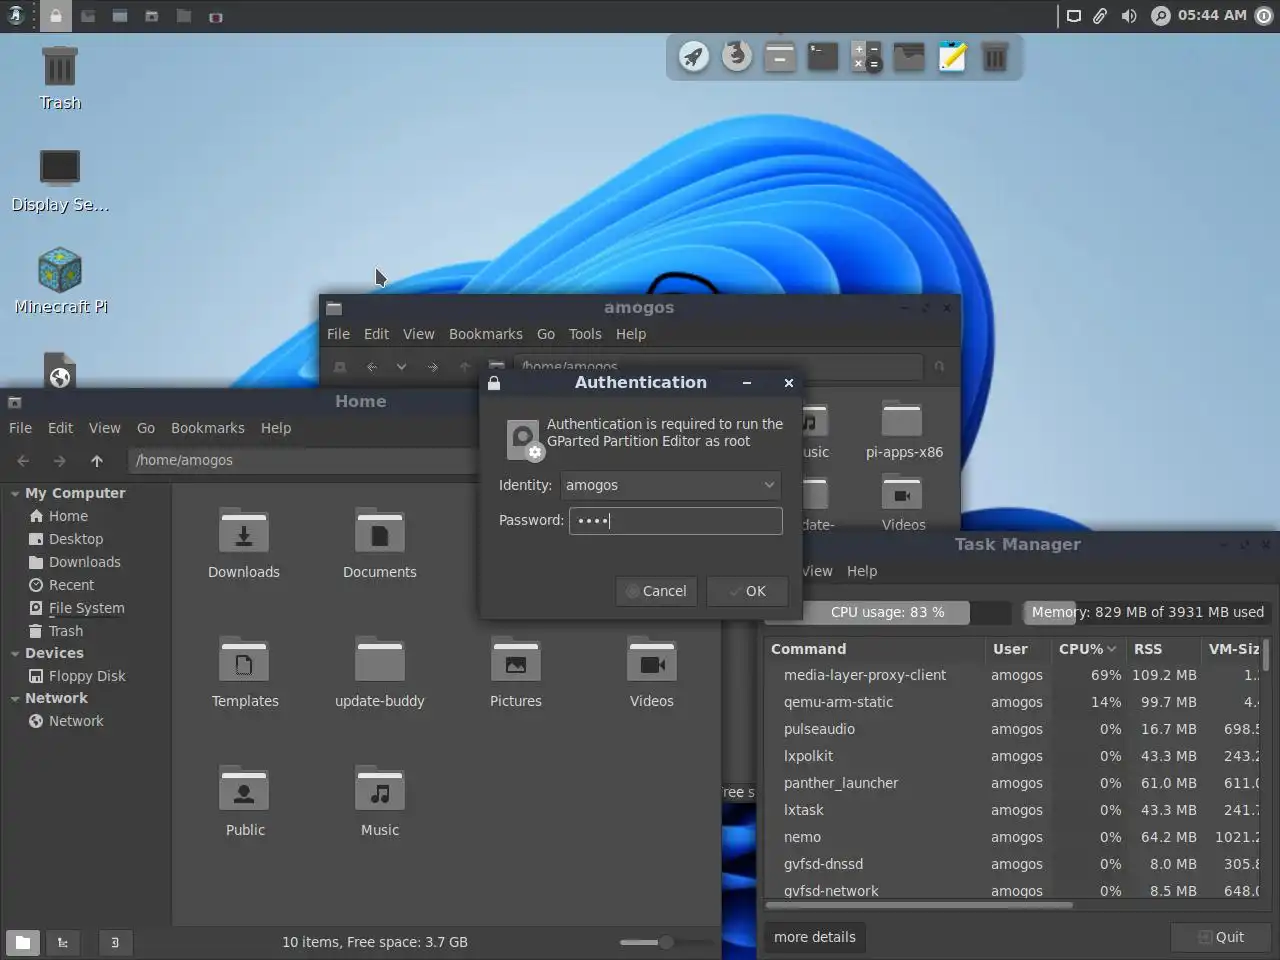Select the Pictures folder in Home window
The width and height of the screenshot is (1280, 960).
[516, 672]
